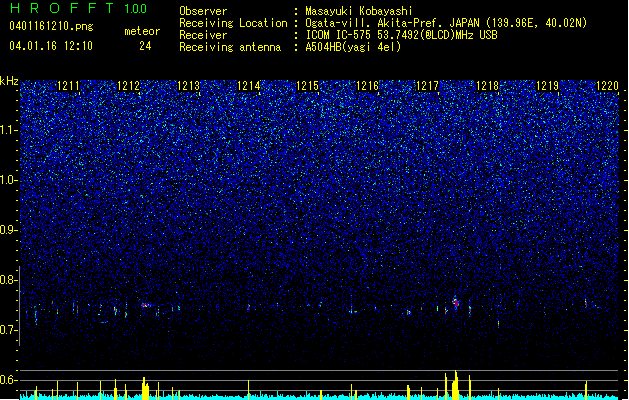Click the HROFFT title text
629x400 pixels.
pos(62,8)
